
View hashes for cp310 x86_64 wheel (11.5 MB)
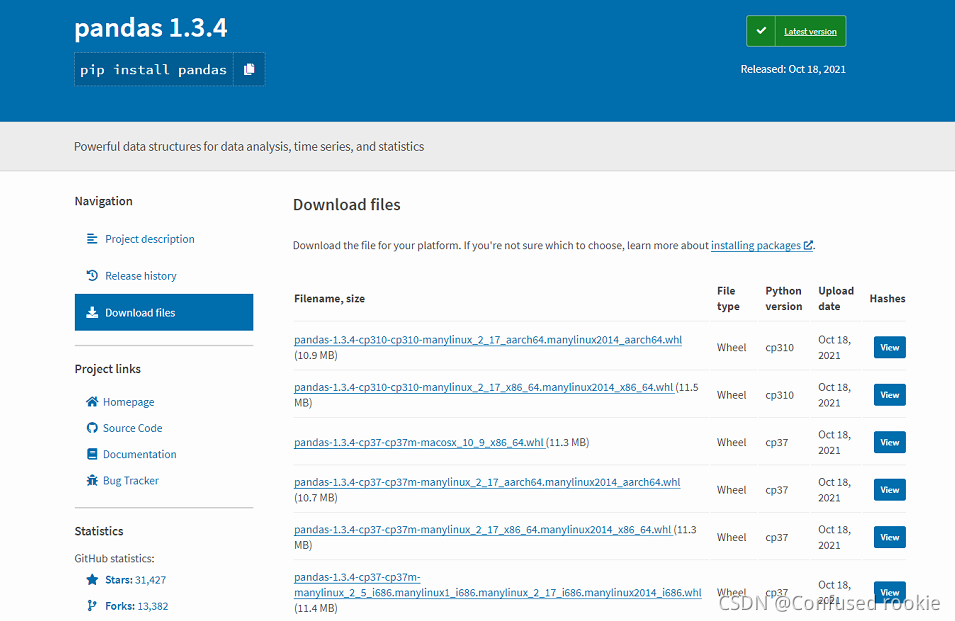click(889, 395)
